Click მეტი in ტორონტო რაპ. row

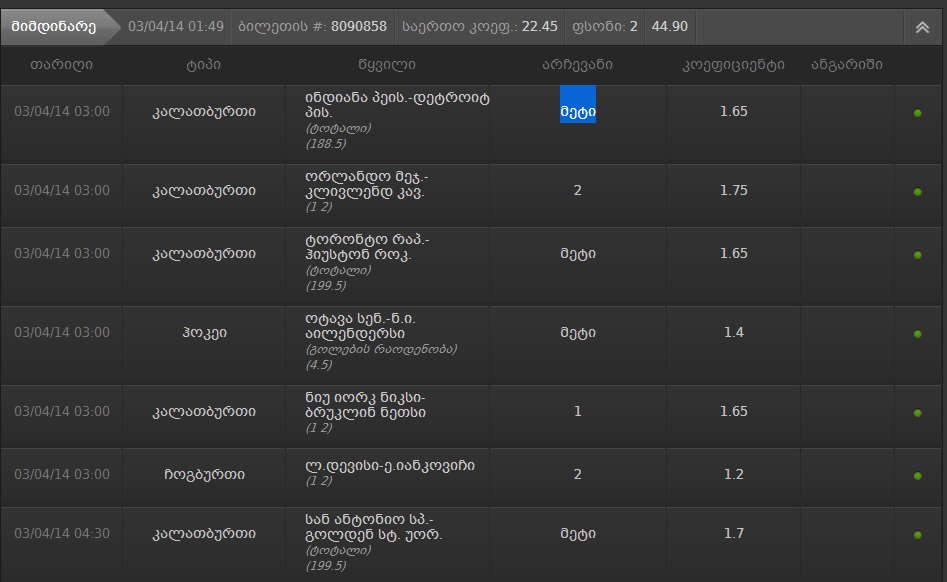click(578, 254)
